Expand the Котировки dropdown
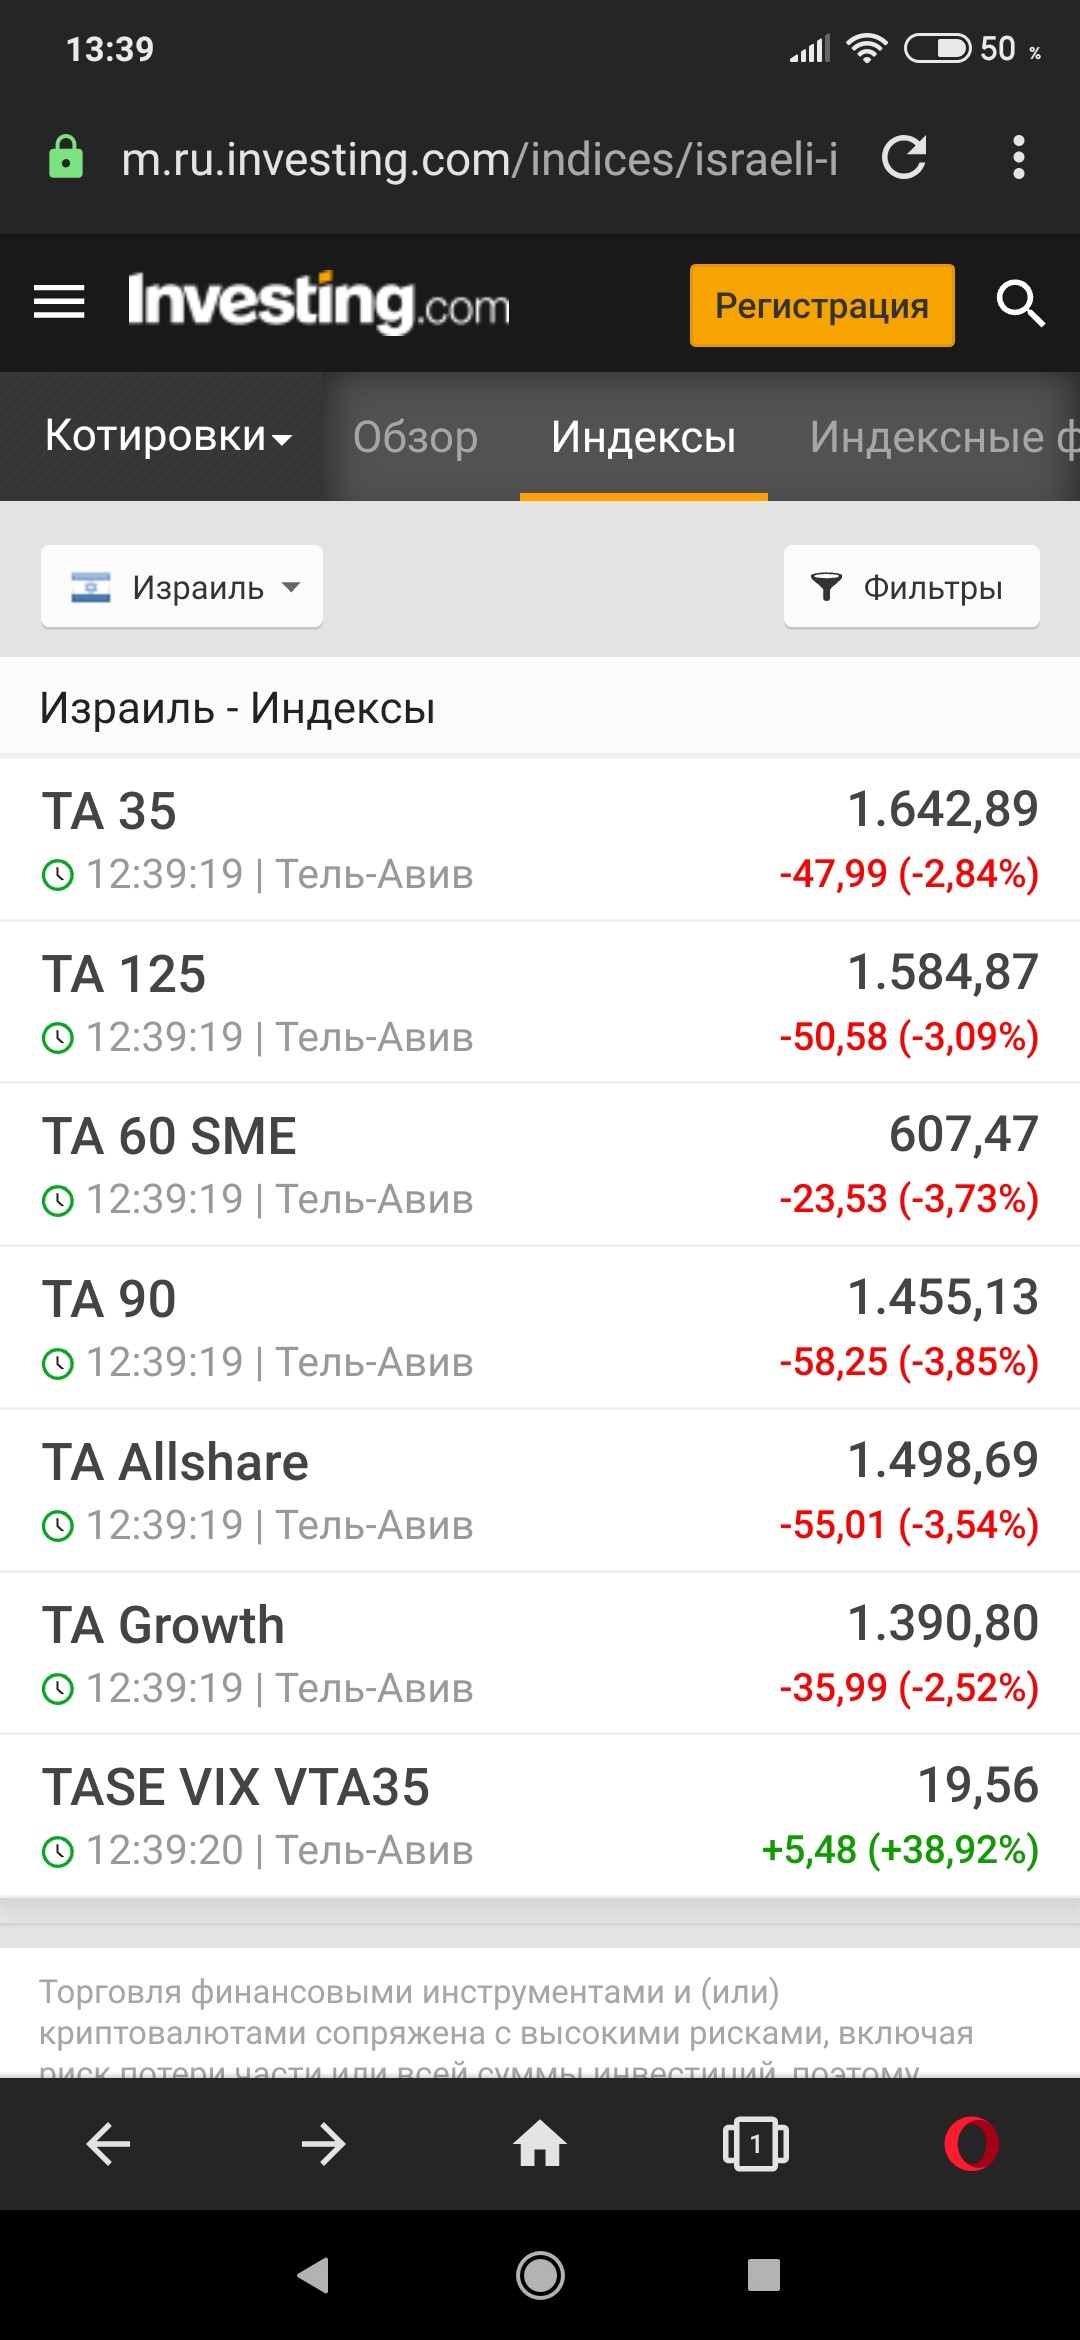1080x2340 pixels. (x=168, y=437)
